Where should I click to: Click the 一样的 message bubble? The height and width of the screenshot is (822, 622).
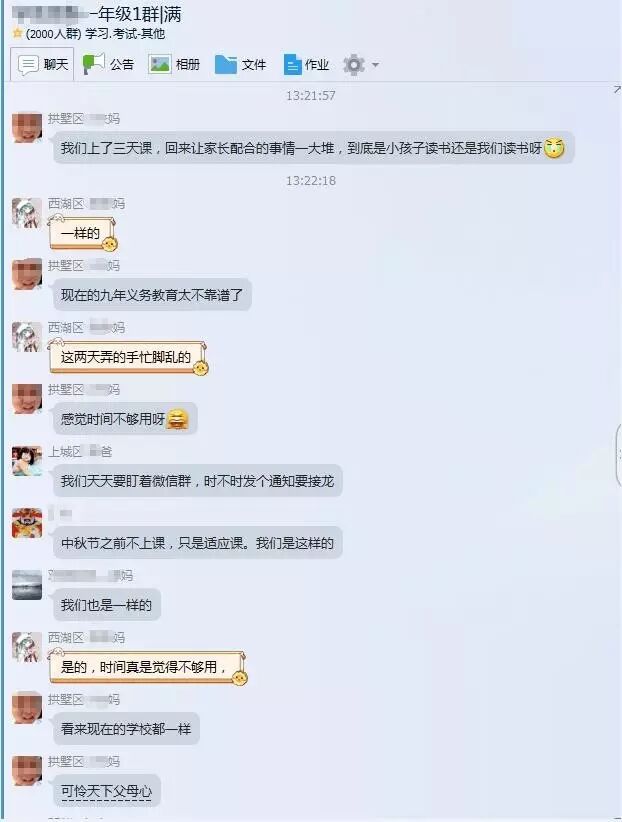tap(83, 234)
